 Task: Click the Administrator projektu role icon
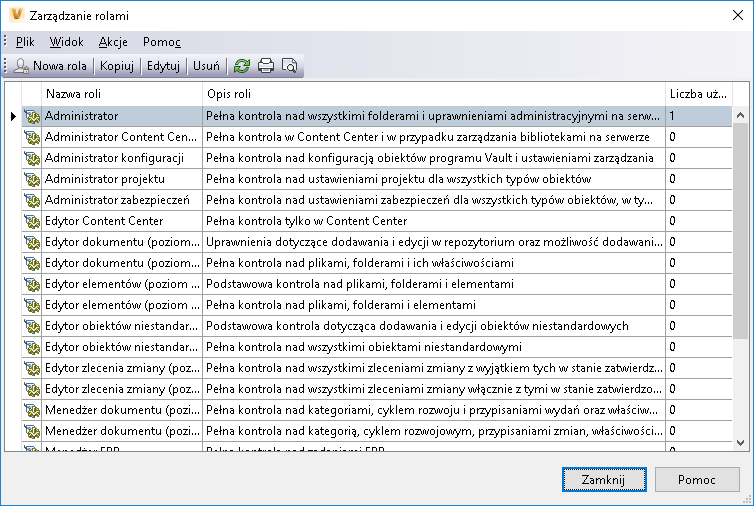[x=31, y=180]
